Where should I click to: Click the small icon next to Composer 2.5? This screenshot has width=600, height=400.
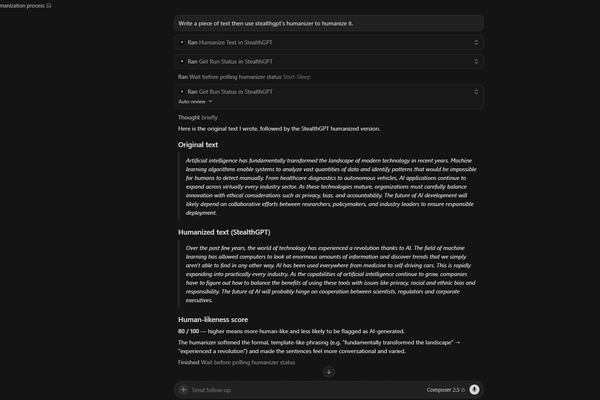coord(463,390)
